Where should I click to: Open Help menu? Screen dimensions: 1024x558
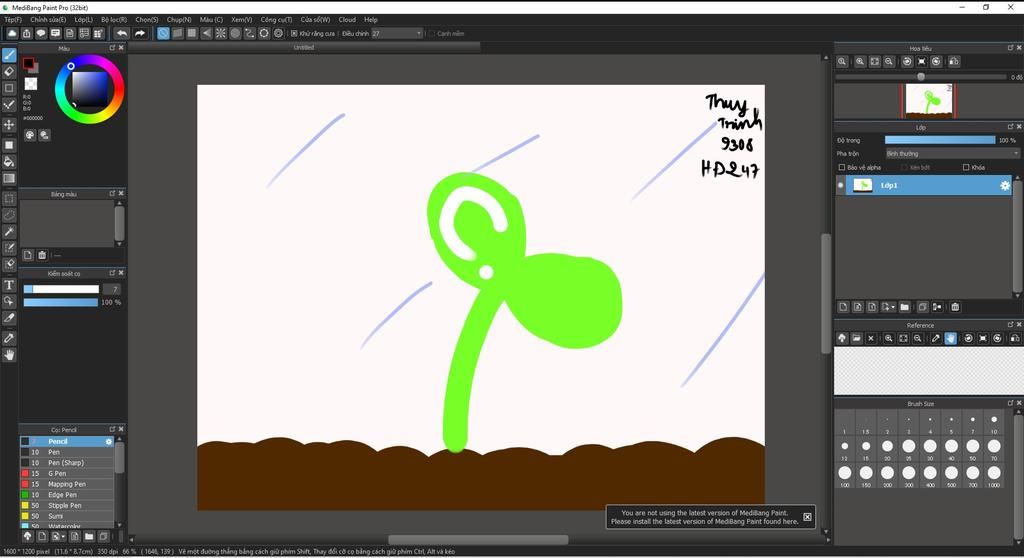click(371, 20)
